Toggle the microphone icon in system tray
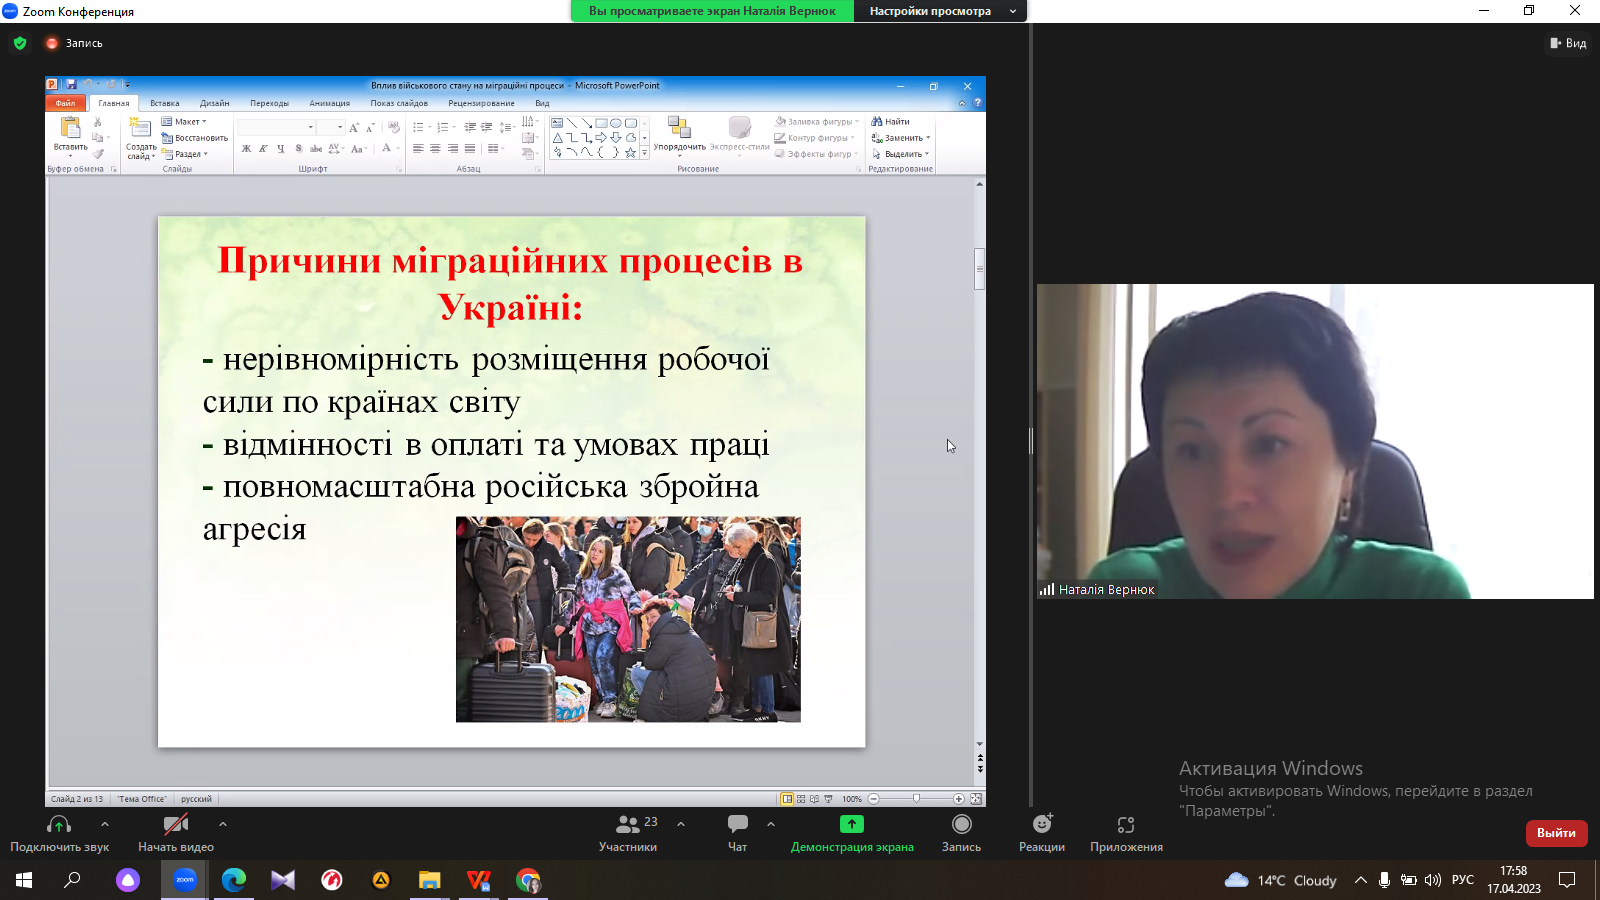Image resolution: width=1600 pixels, height=900 pixels. coord(1384,880)
